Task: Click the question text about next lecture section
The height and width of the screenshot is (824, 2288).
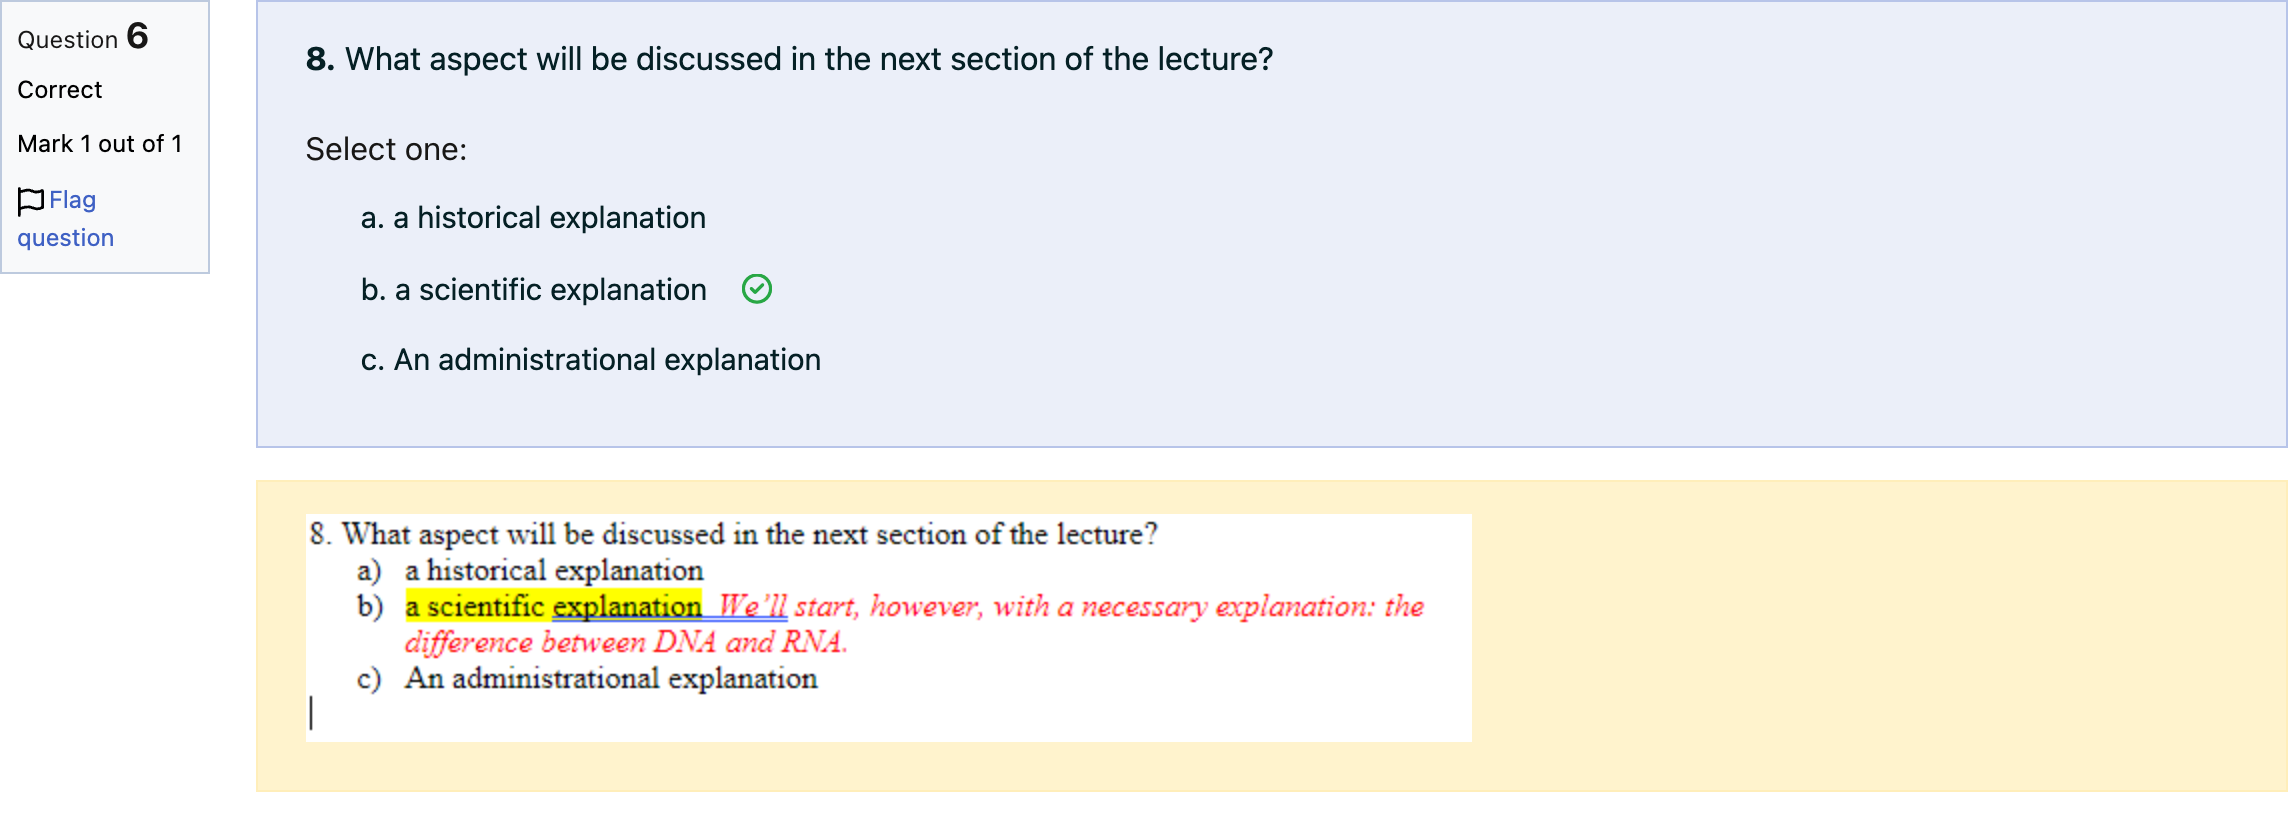Action: [809, 59]
